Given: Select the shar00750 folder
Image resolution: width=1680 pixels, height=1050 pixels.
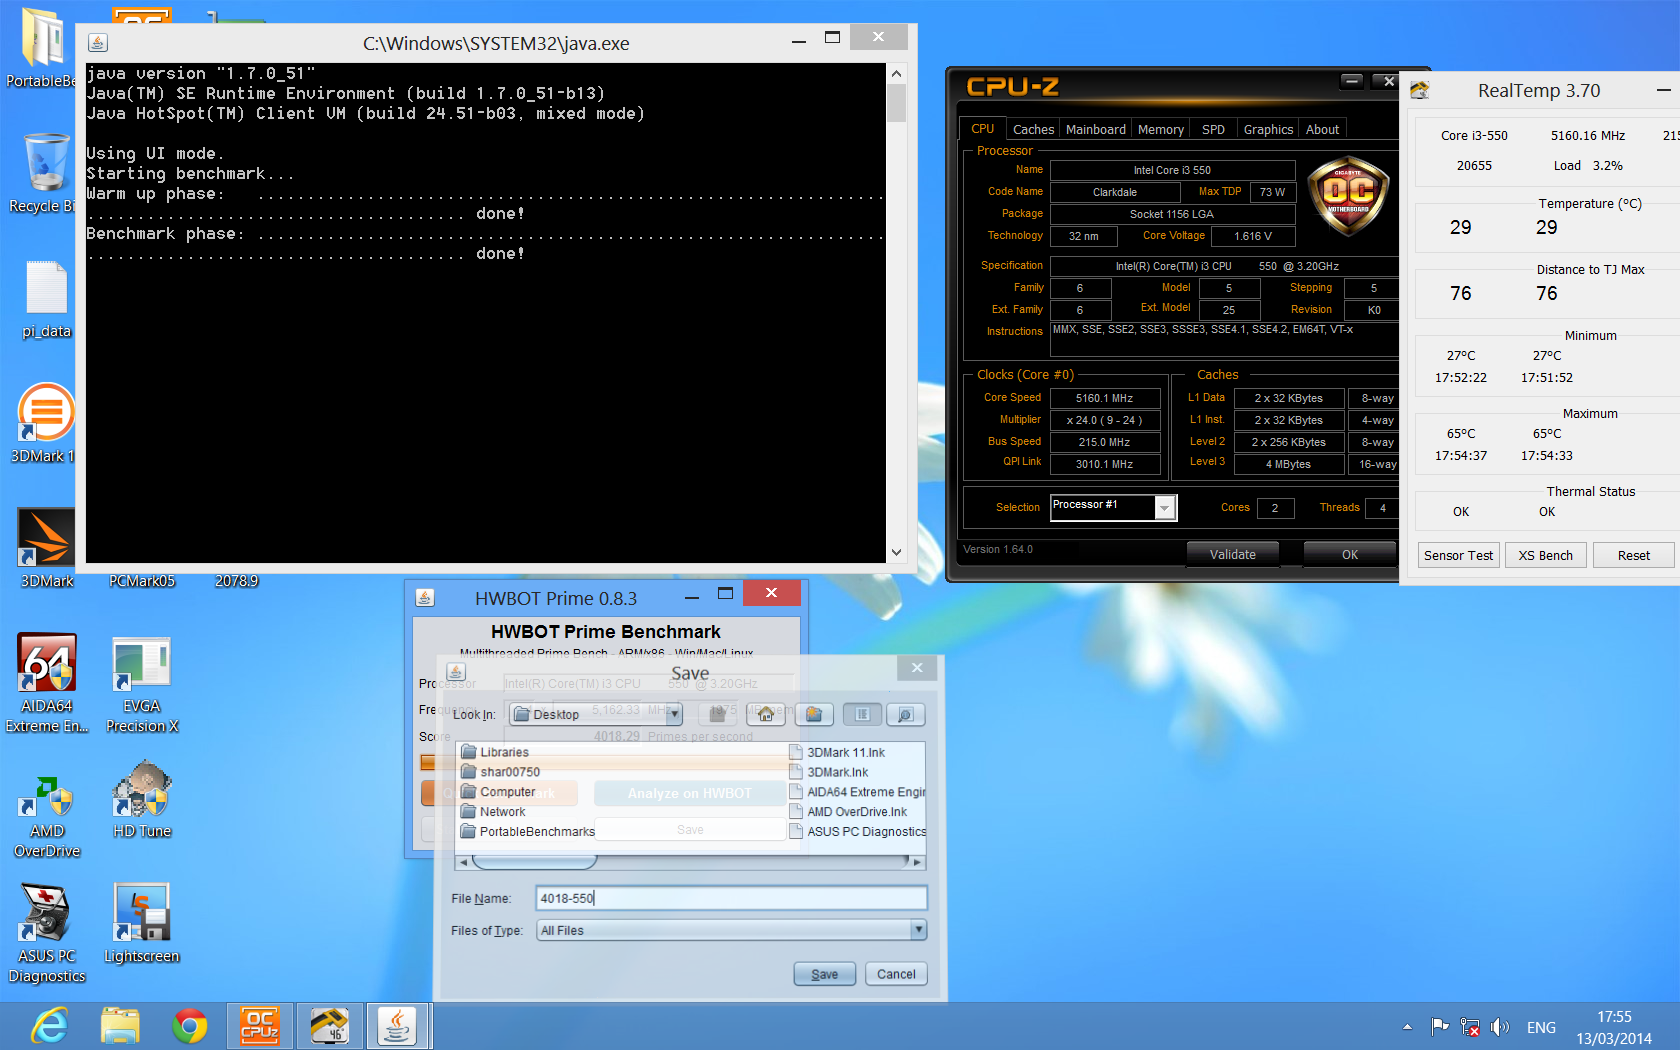Looking at the screenshot, I should 500,772.
